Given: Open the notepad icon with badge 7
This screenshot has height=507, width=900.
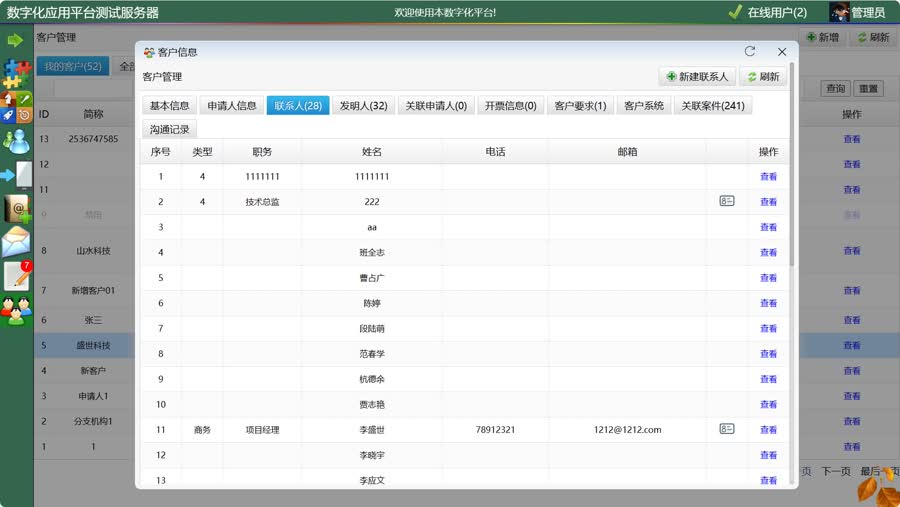Looking at the screenshot, I should point(17,276).
